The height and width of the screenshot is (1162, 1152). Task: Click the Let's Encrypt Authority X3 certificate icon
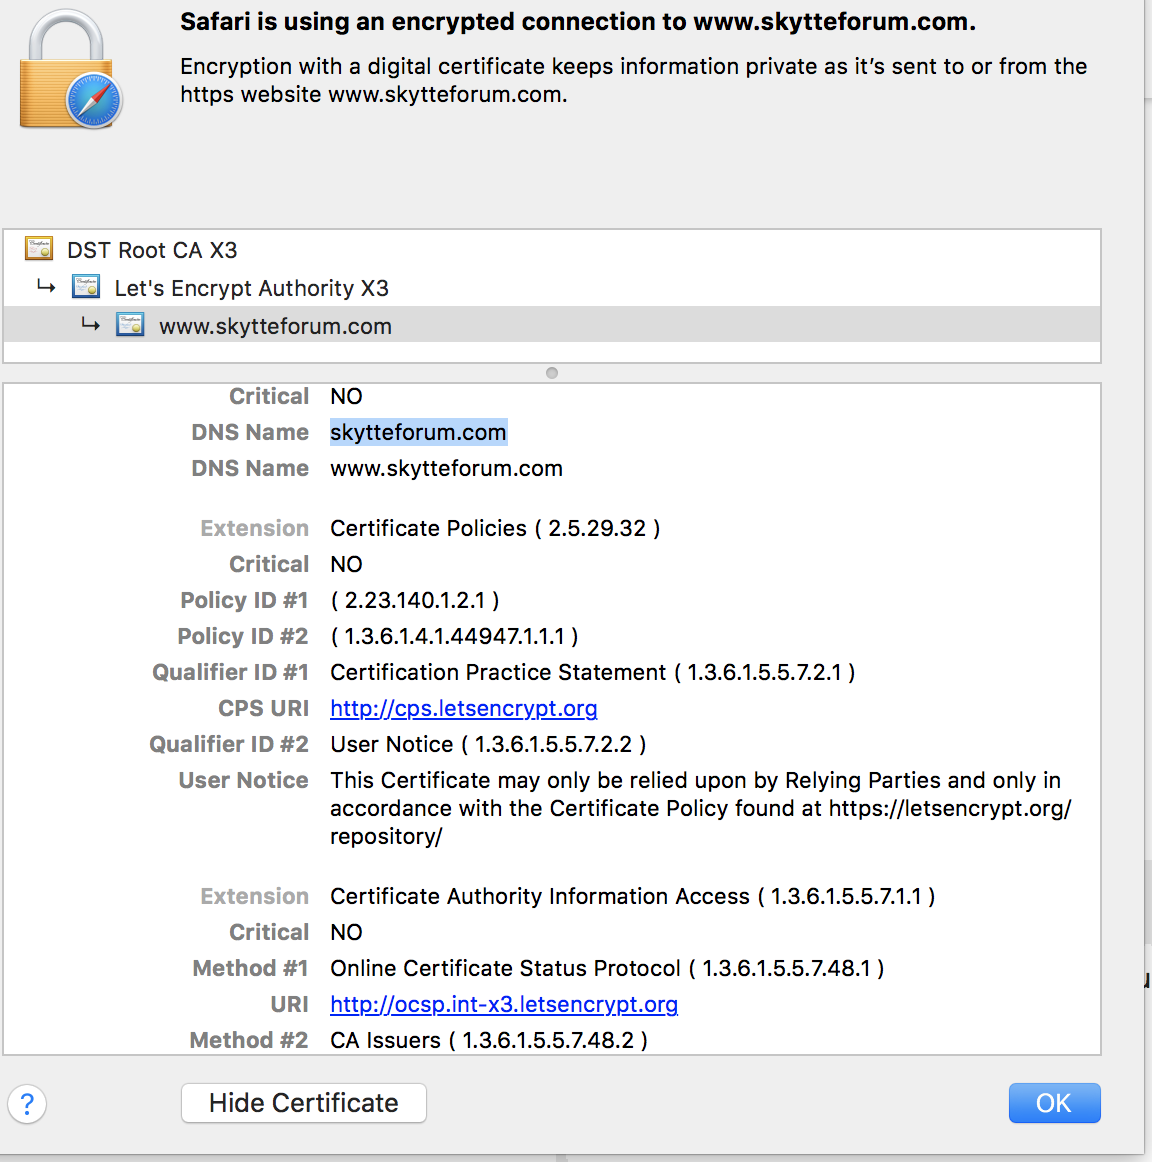pyautogui.click(x=86, y=288)
